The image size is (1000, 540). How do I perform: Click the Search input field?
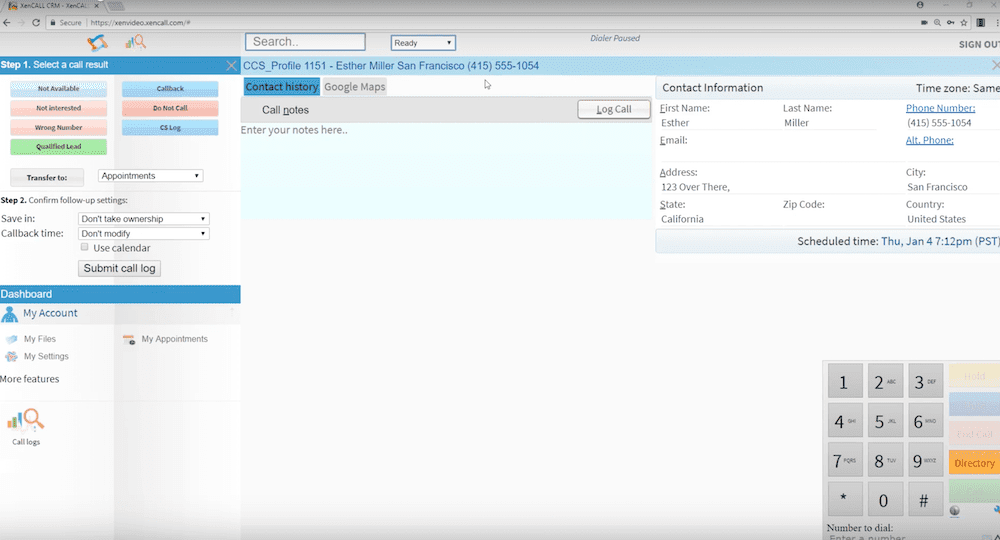coord(305,42)
